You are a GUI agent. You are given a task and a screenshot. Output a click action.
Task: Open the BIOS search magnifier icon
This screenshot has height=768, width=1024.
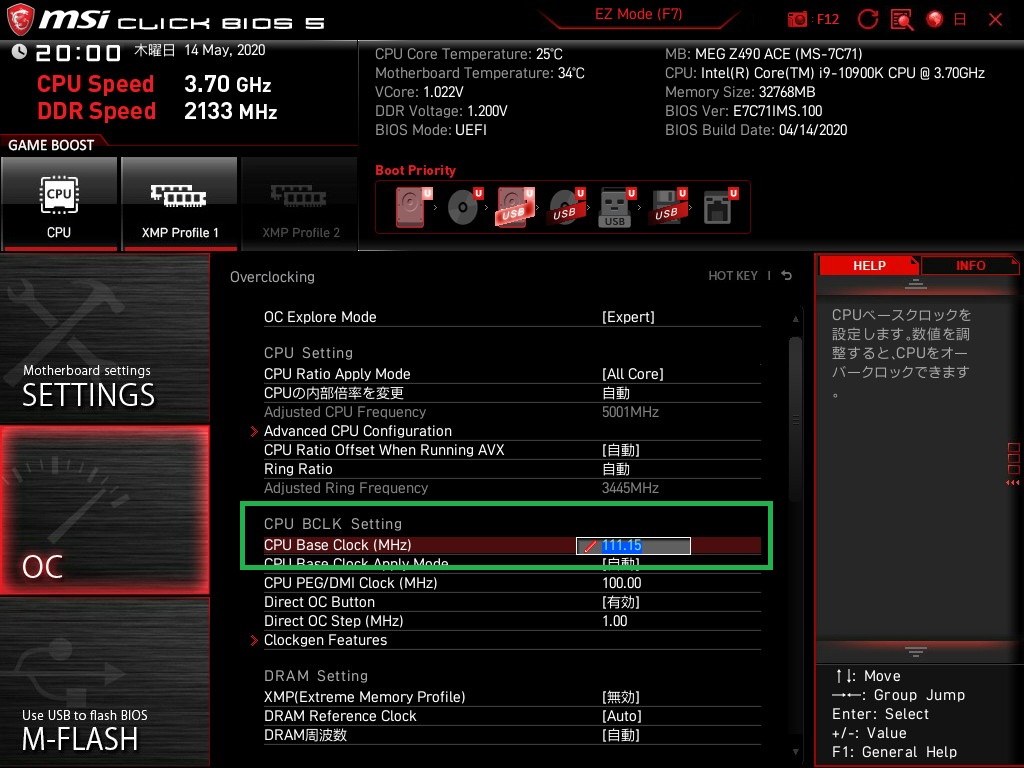(x=902, y=20)
